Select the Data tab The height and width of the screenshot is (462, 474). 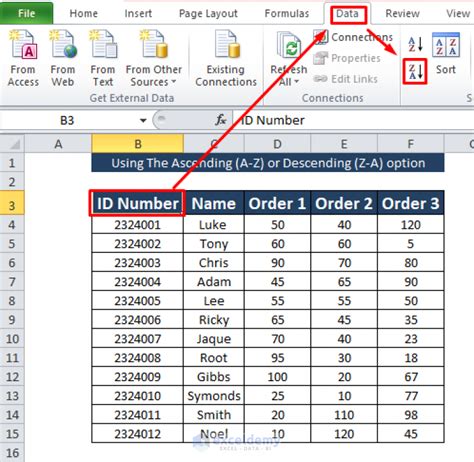347,13
